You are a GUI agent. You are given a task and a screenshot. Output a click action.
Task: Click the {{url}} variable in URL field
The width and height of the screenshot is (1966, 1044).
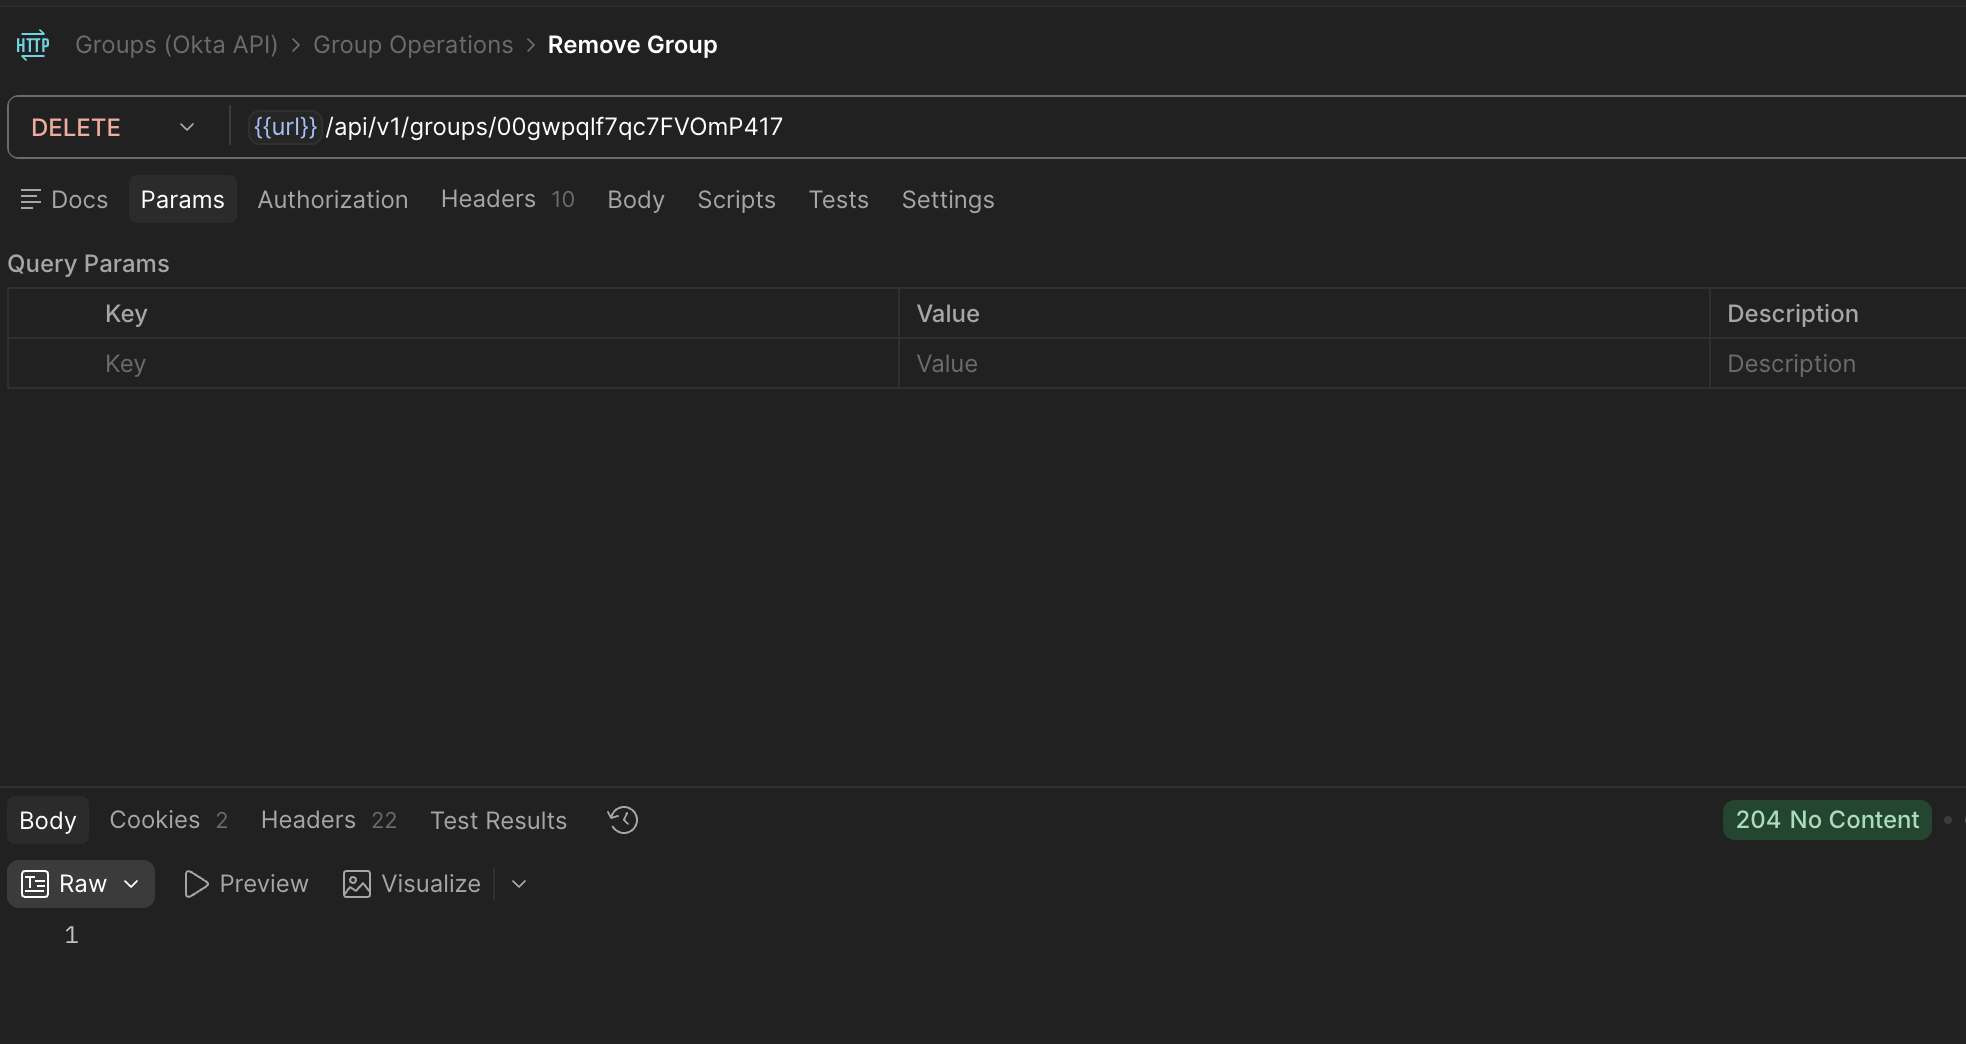click(285, 127)
